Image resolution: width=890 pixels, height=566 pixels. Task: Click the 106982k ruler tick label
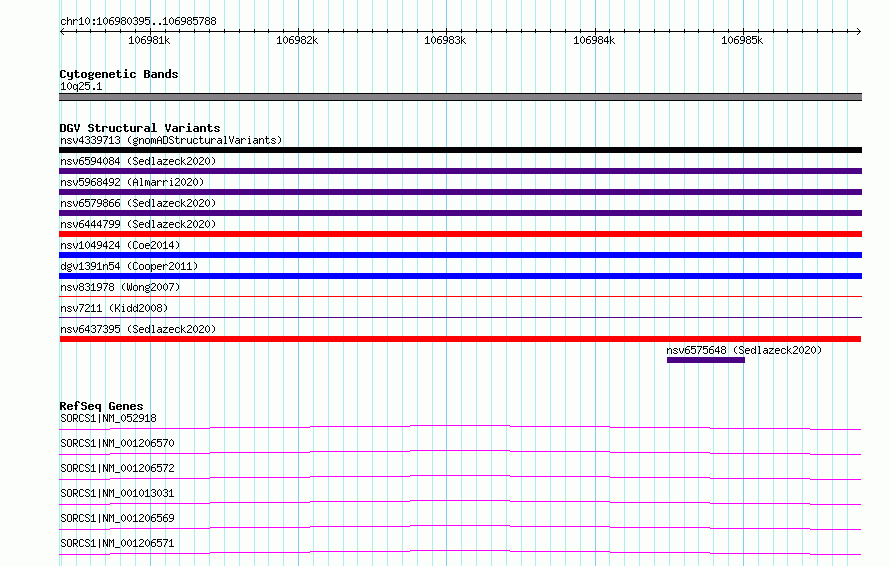pyautogui.click(x=297, y=40)
